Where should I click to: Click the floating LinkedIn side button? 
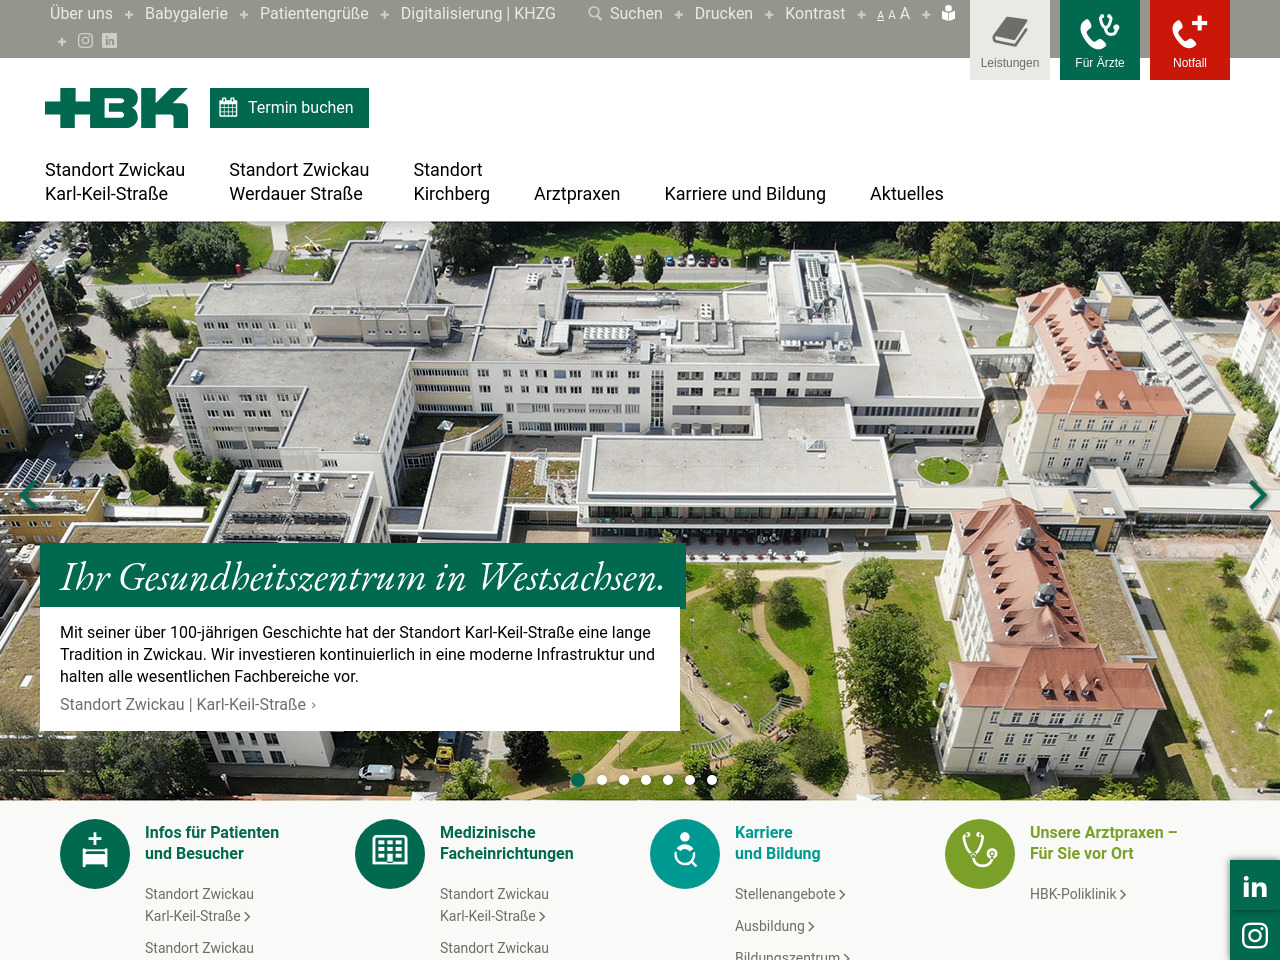click(1254, 886)
